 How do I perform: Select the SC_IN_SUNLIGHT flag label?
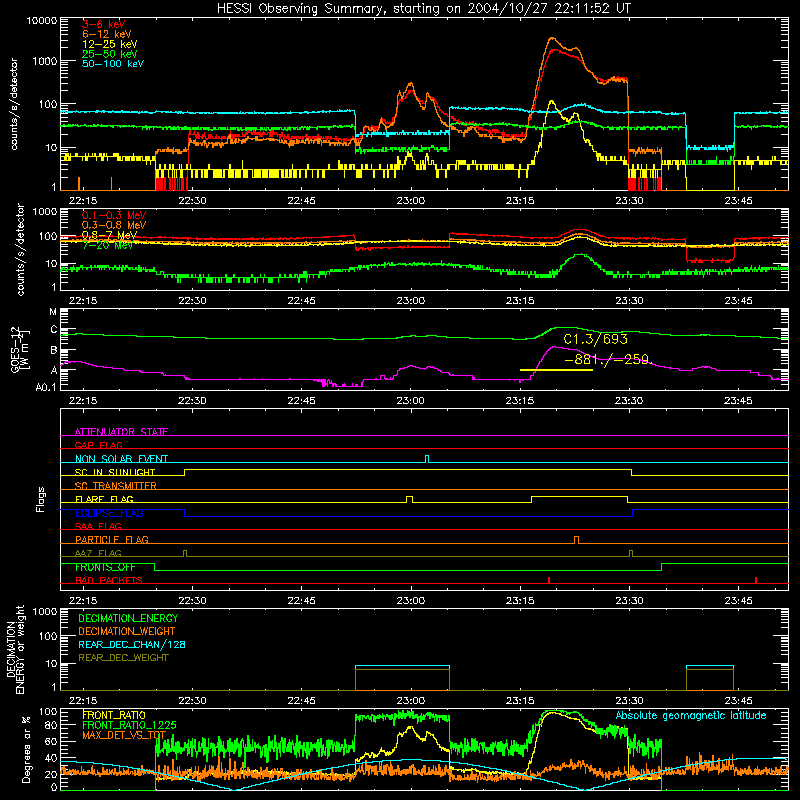pos(115,472)
